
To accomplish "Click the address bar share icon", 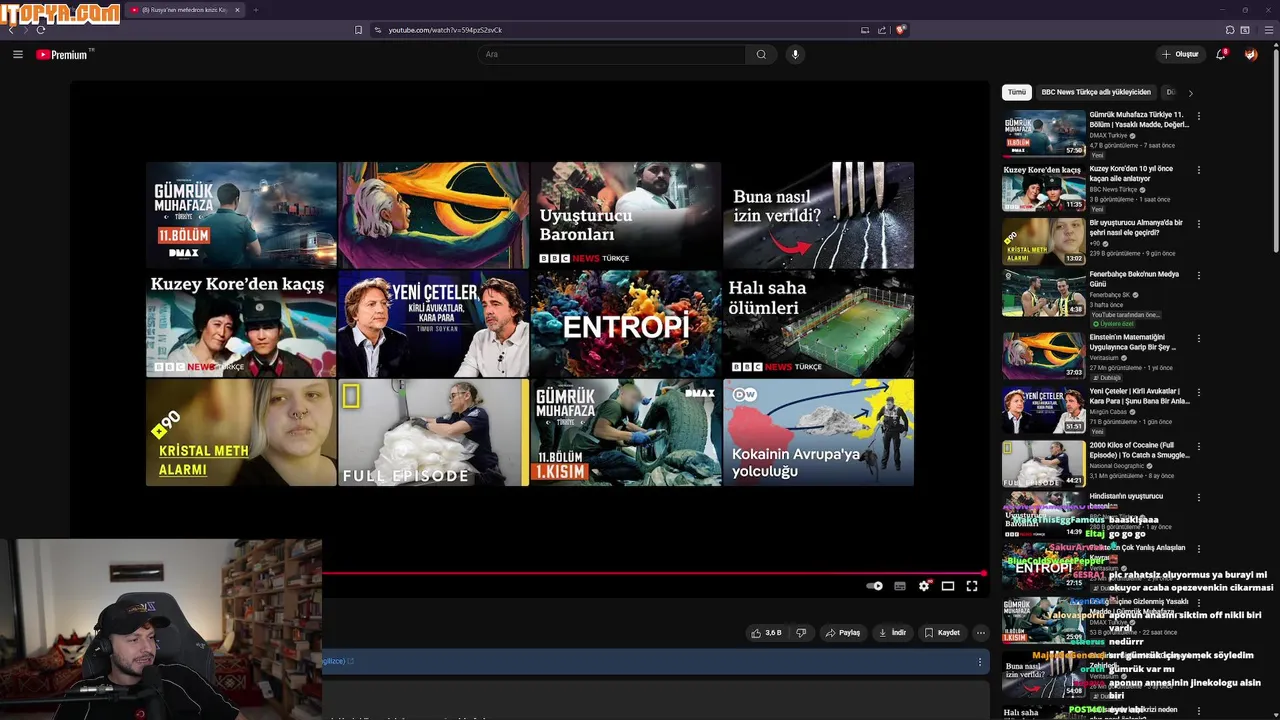I will tap(882, 30).
